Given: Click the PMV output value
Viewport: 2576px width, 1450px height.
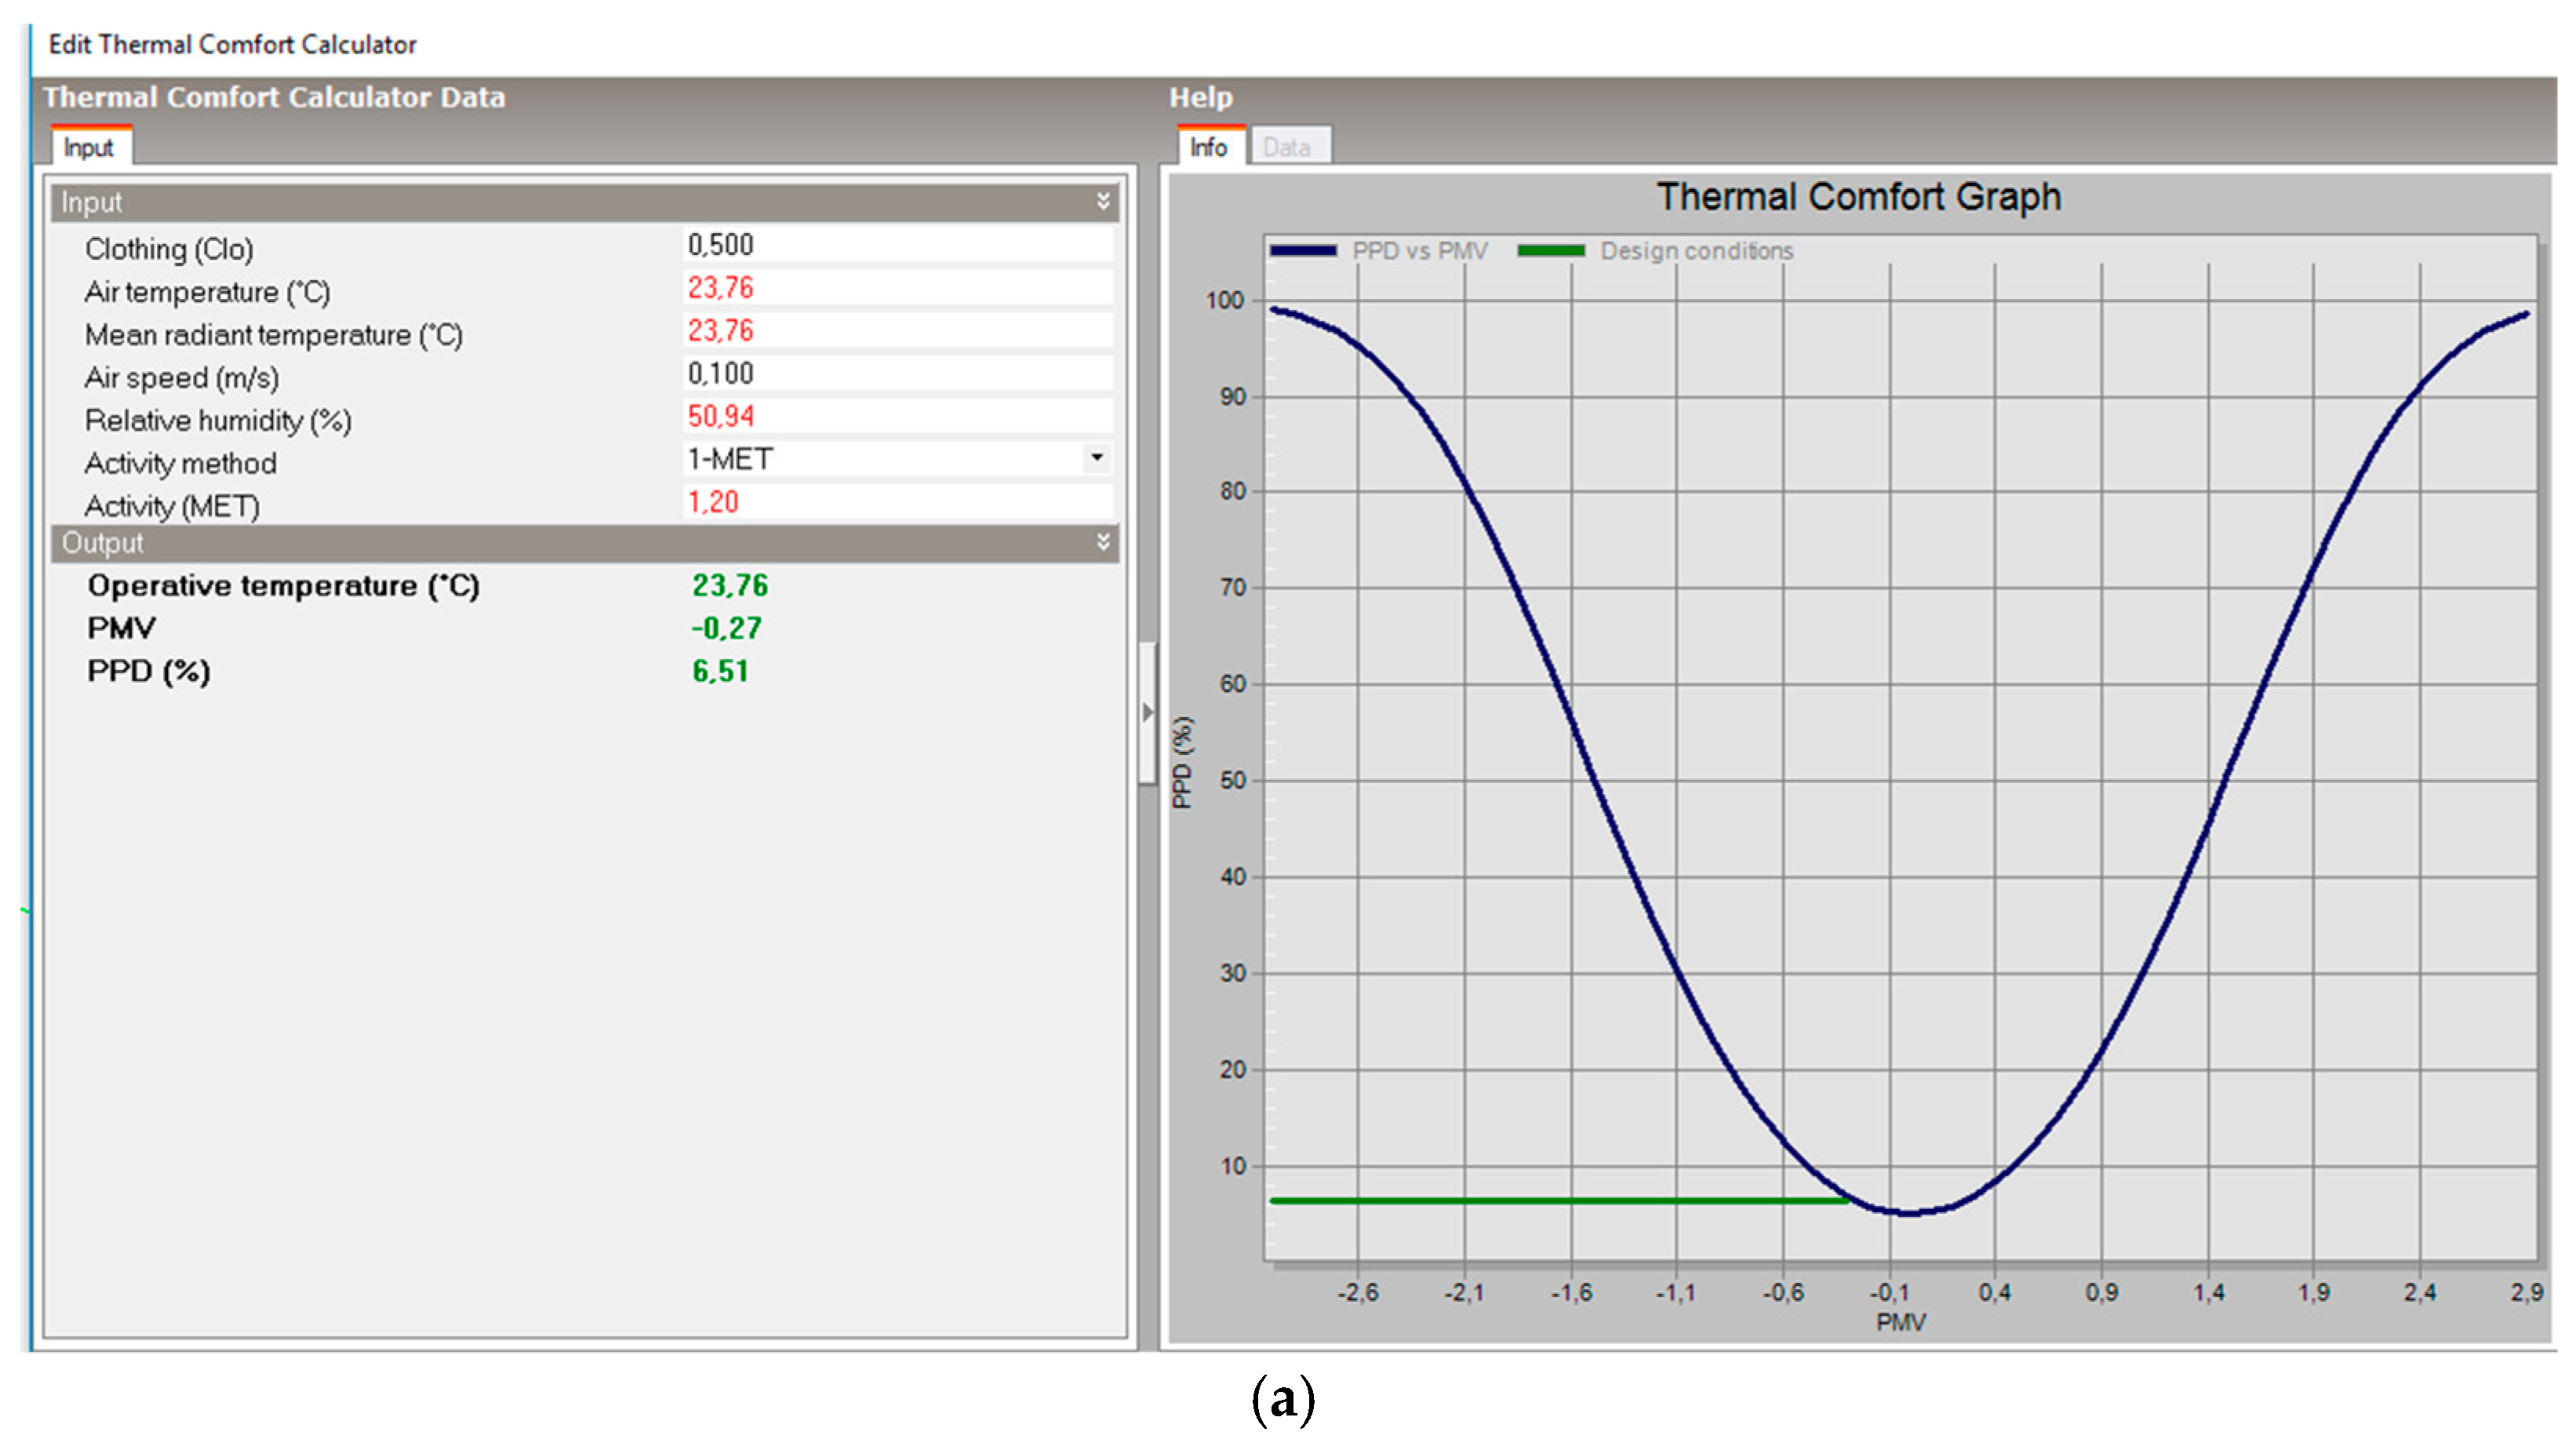Looking at the screenshot, I should coord(727,628).
